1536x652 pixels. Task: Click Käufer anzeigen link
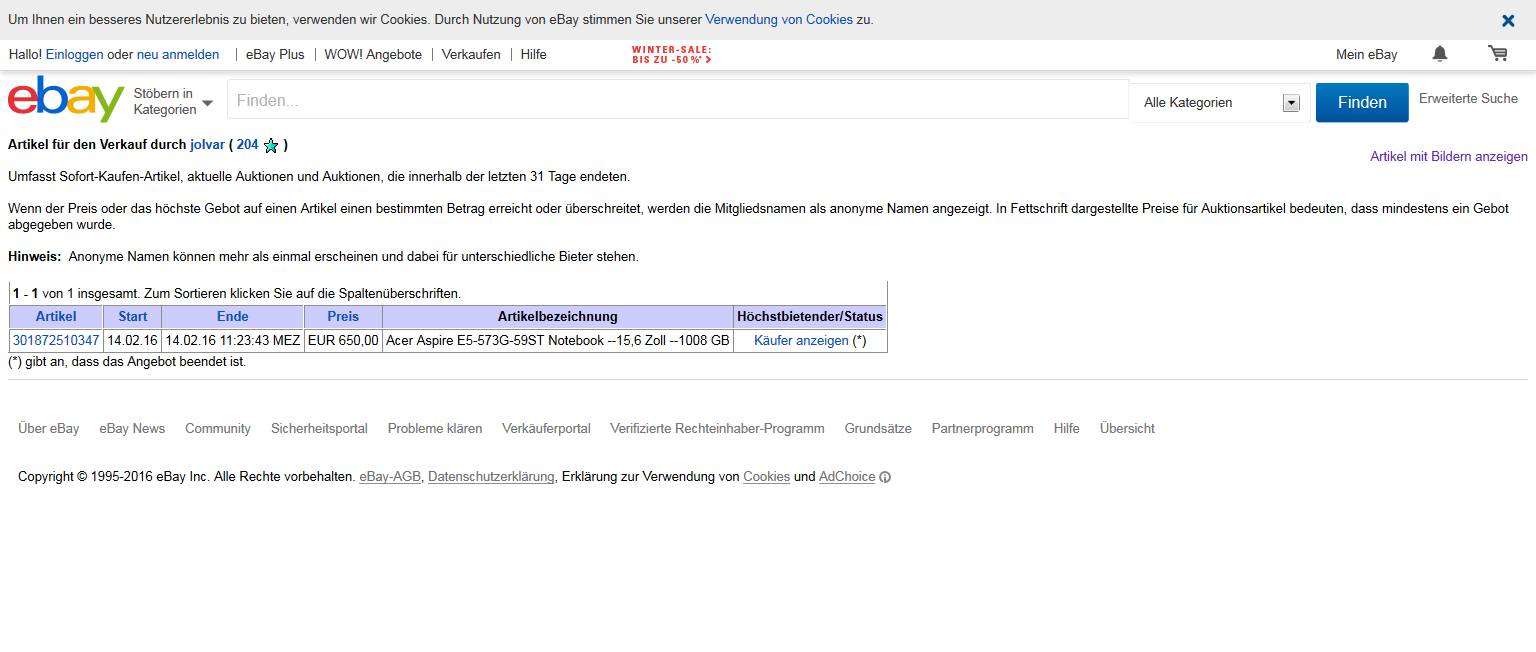point(801,341)
